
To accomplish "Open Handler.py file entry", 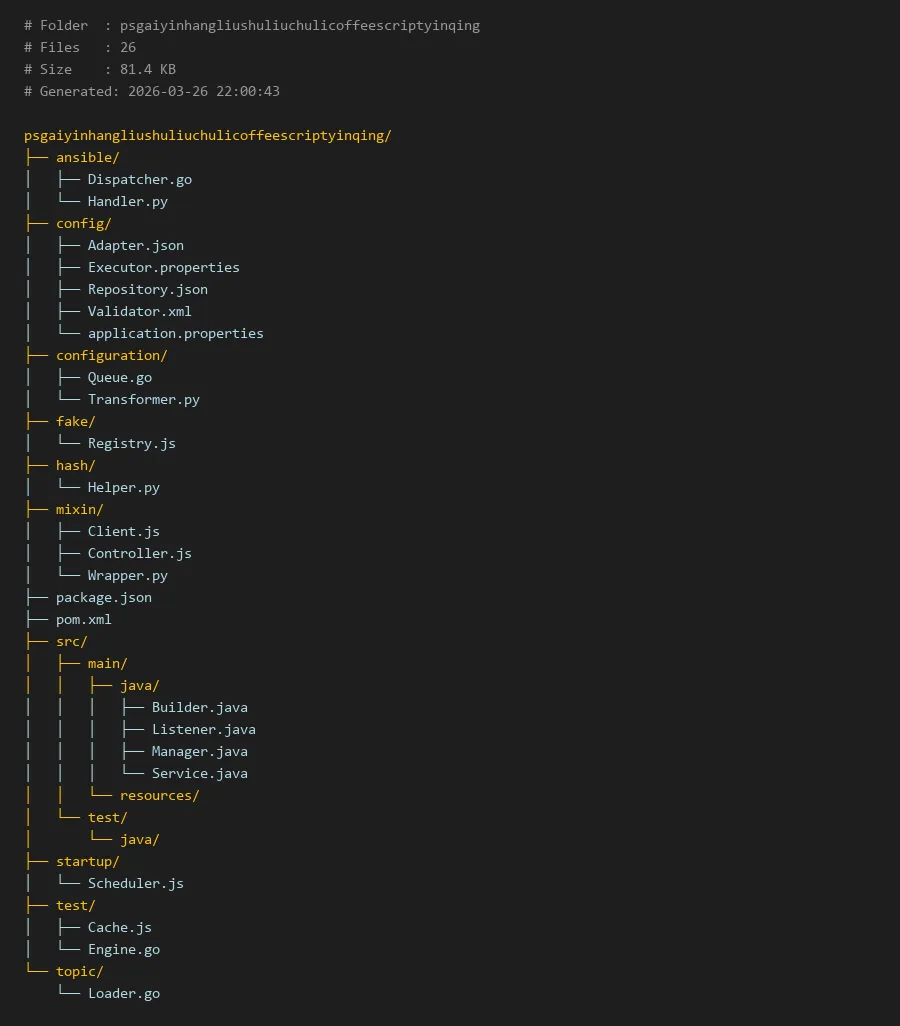I will [x=127, y=201].
